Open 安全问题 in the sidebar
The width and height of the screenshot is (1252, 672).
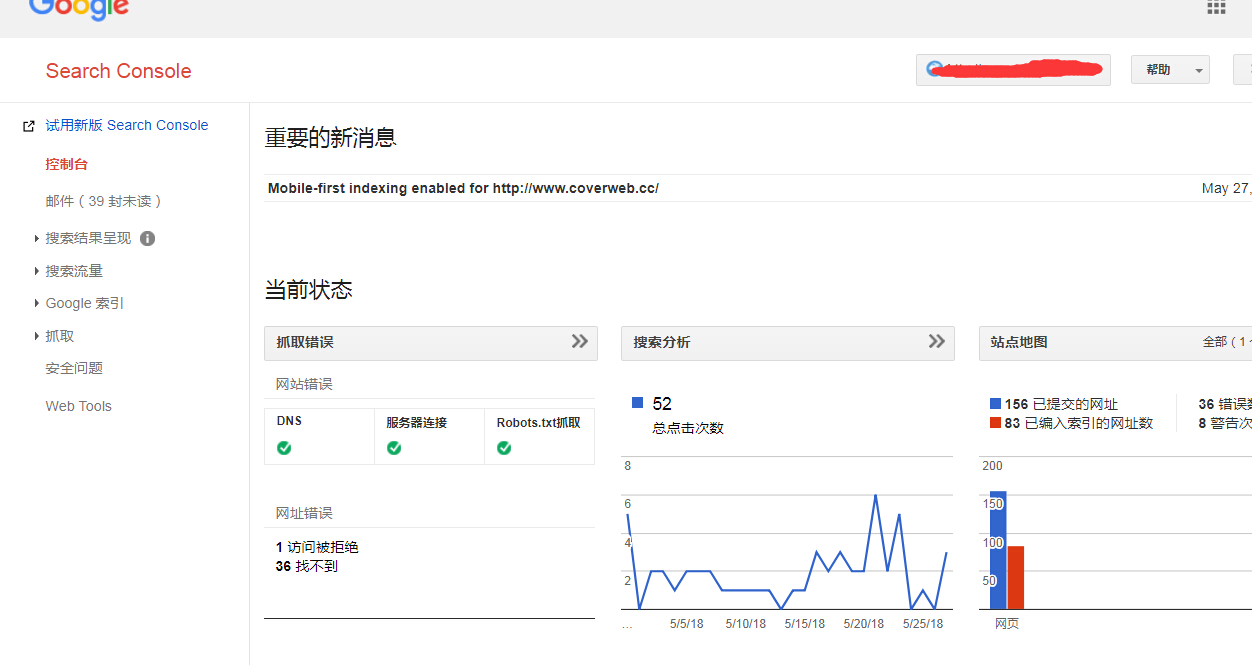pos(74,368)
